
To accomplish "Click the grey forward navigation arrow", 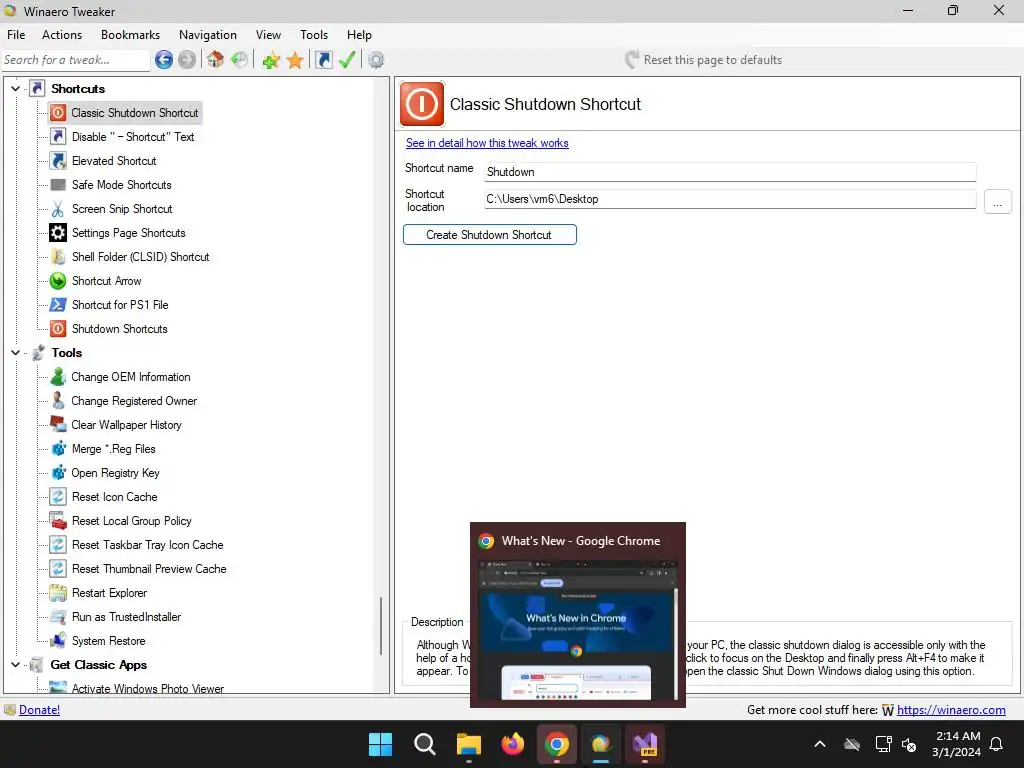I will tap(187, 60).
